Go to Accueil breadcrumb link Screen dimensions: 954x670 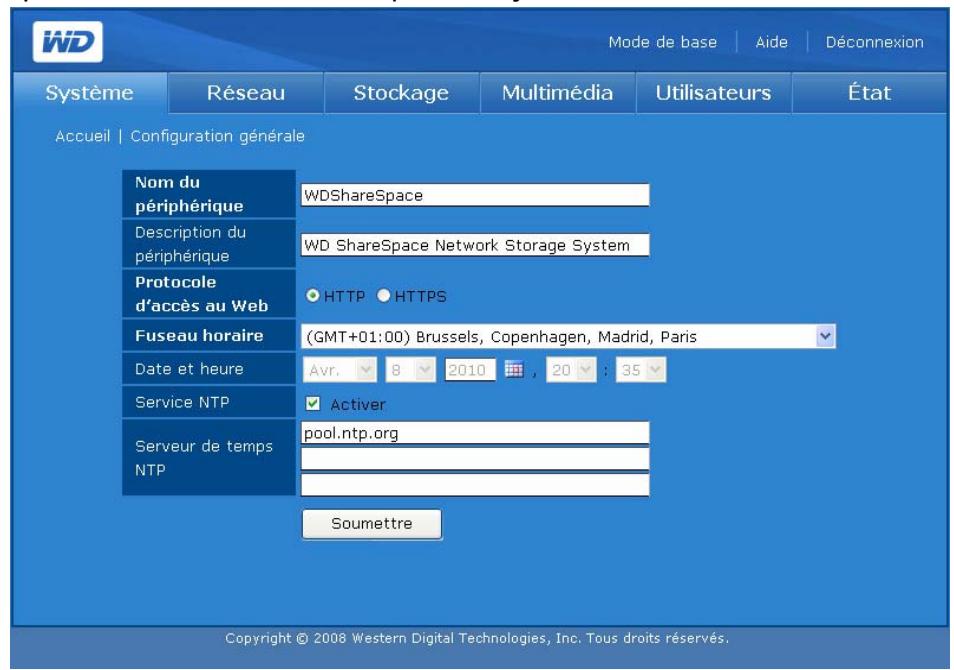(83, 136)
